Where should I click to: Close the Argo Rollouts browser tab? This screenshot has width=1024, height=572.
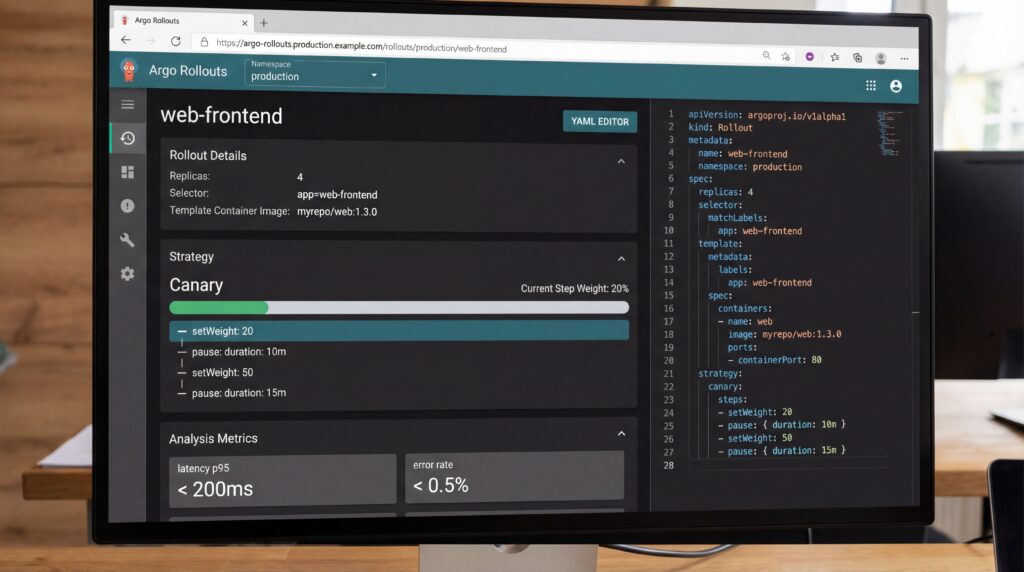pyautogui.click(x=245, y=23)
